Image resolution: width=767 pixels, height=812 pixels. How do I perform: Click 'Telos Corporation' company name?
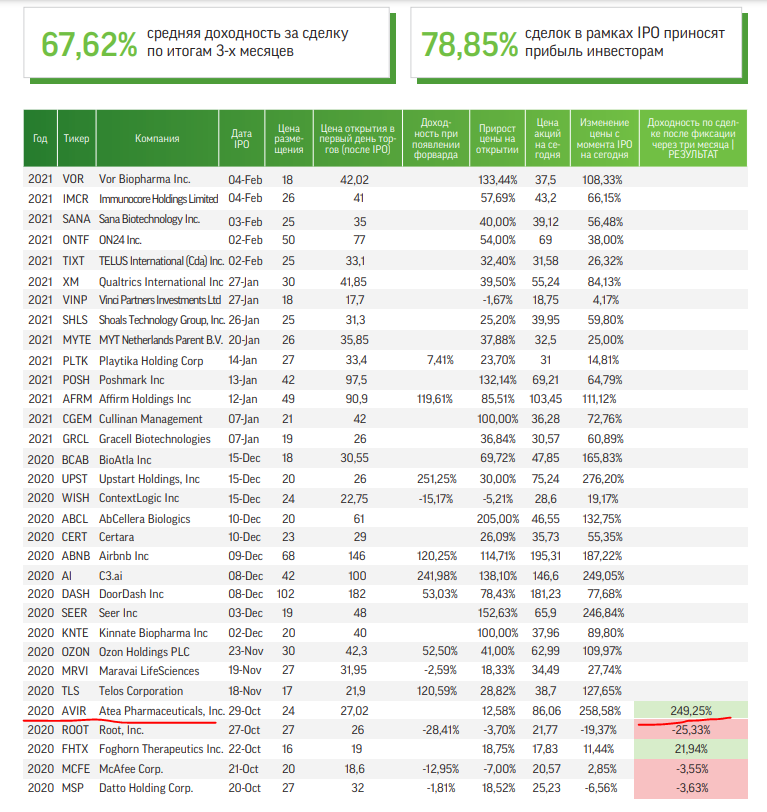pos(141,691)
